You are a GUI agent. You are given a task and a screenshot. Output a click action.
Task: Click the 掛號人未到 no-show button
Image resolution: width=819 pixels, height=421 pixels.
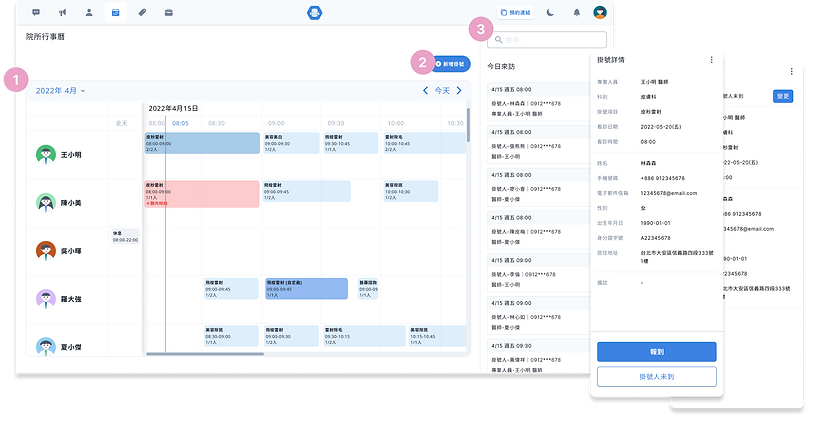click(x=657, y=377)
